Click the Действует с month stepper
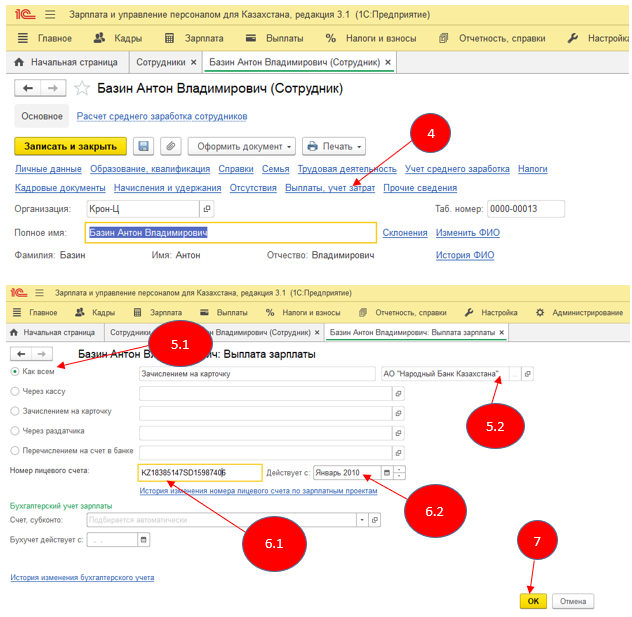The image size is (632, 617). coord(399,472)
